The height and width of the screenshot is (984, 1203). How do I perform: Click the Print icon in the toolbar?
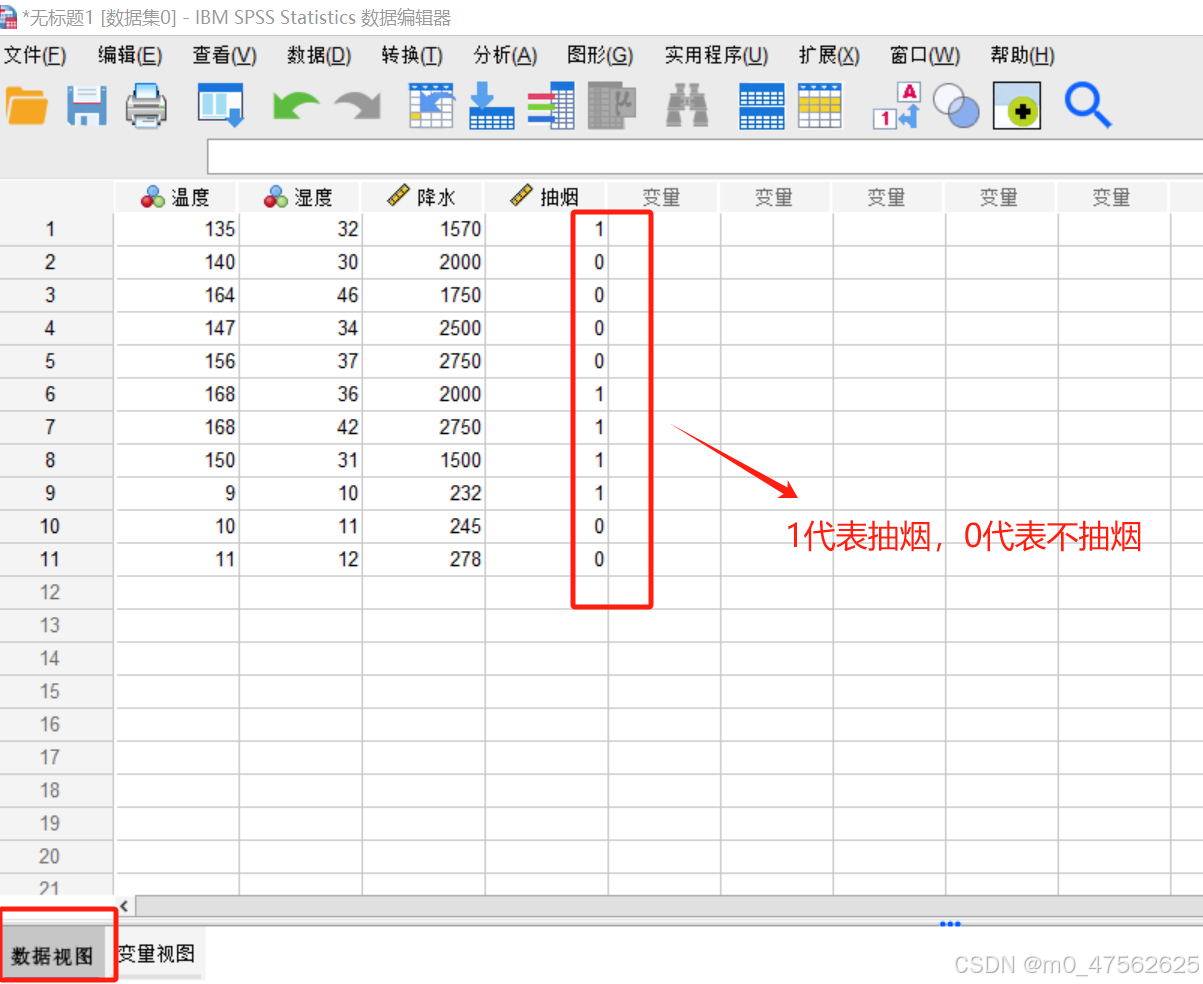point(146,105)
